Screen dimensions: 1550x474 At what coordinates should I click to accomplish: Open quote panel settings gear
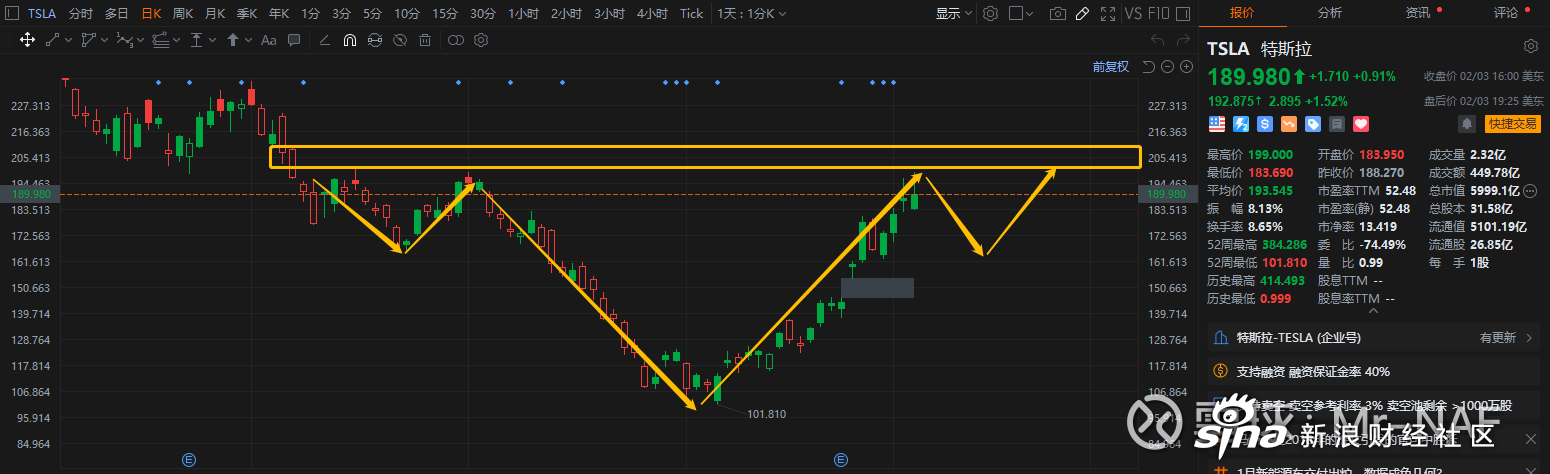coord(1531,47)
